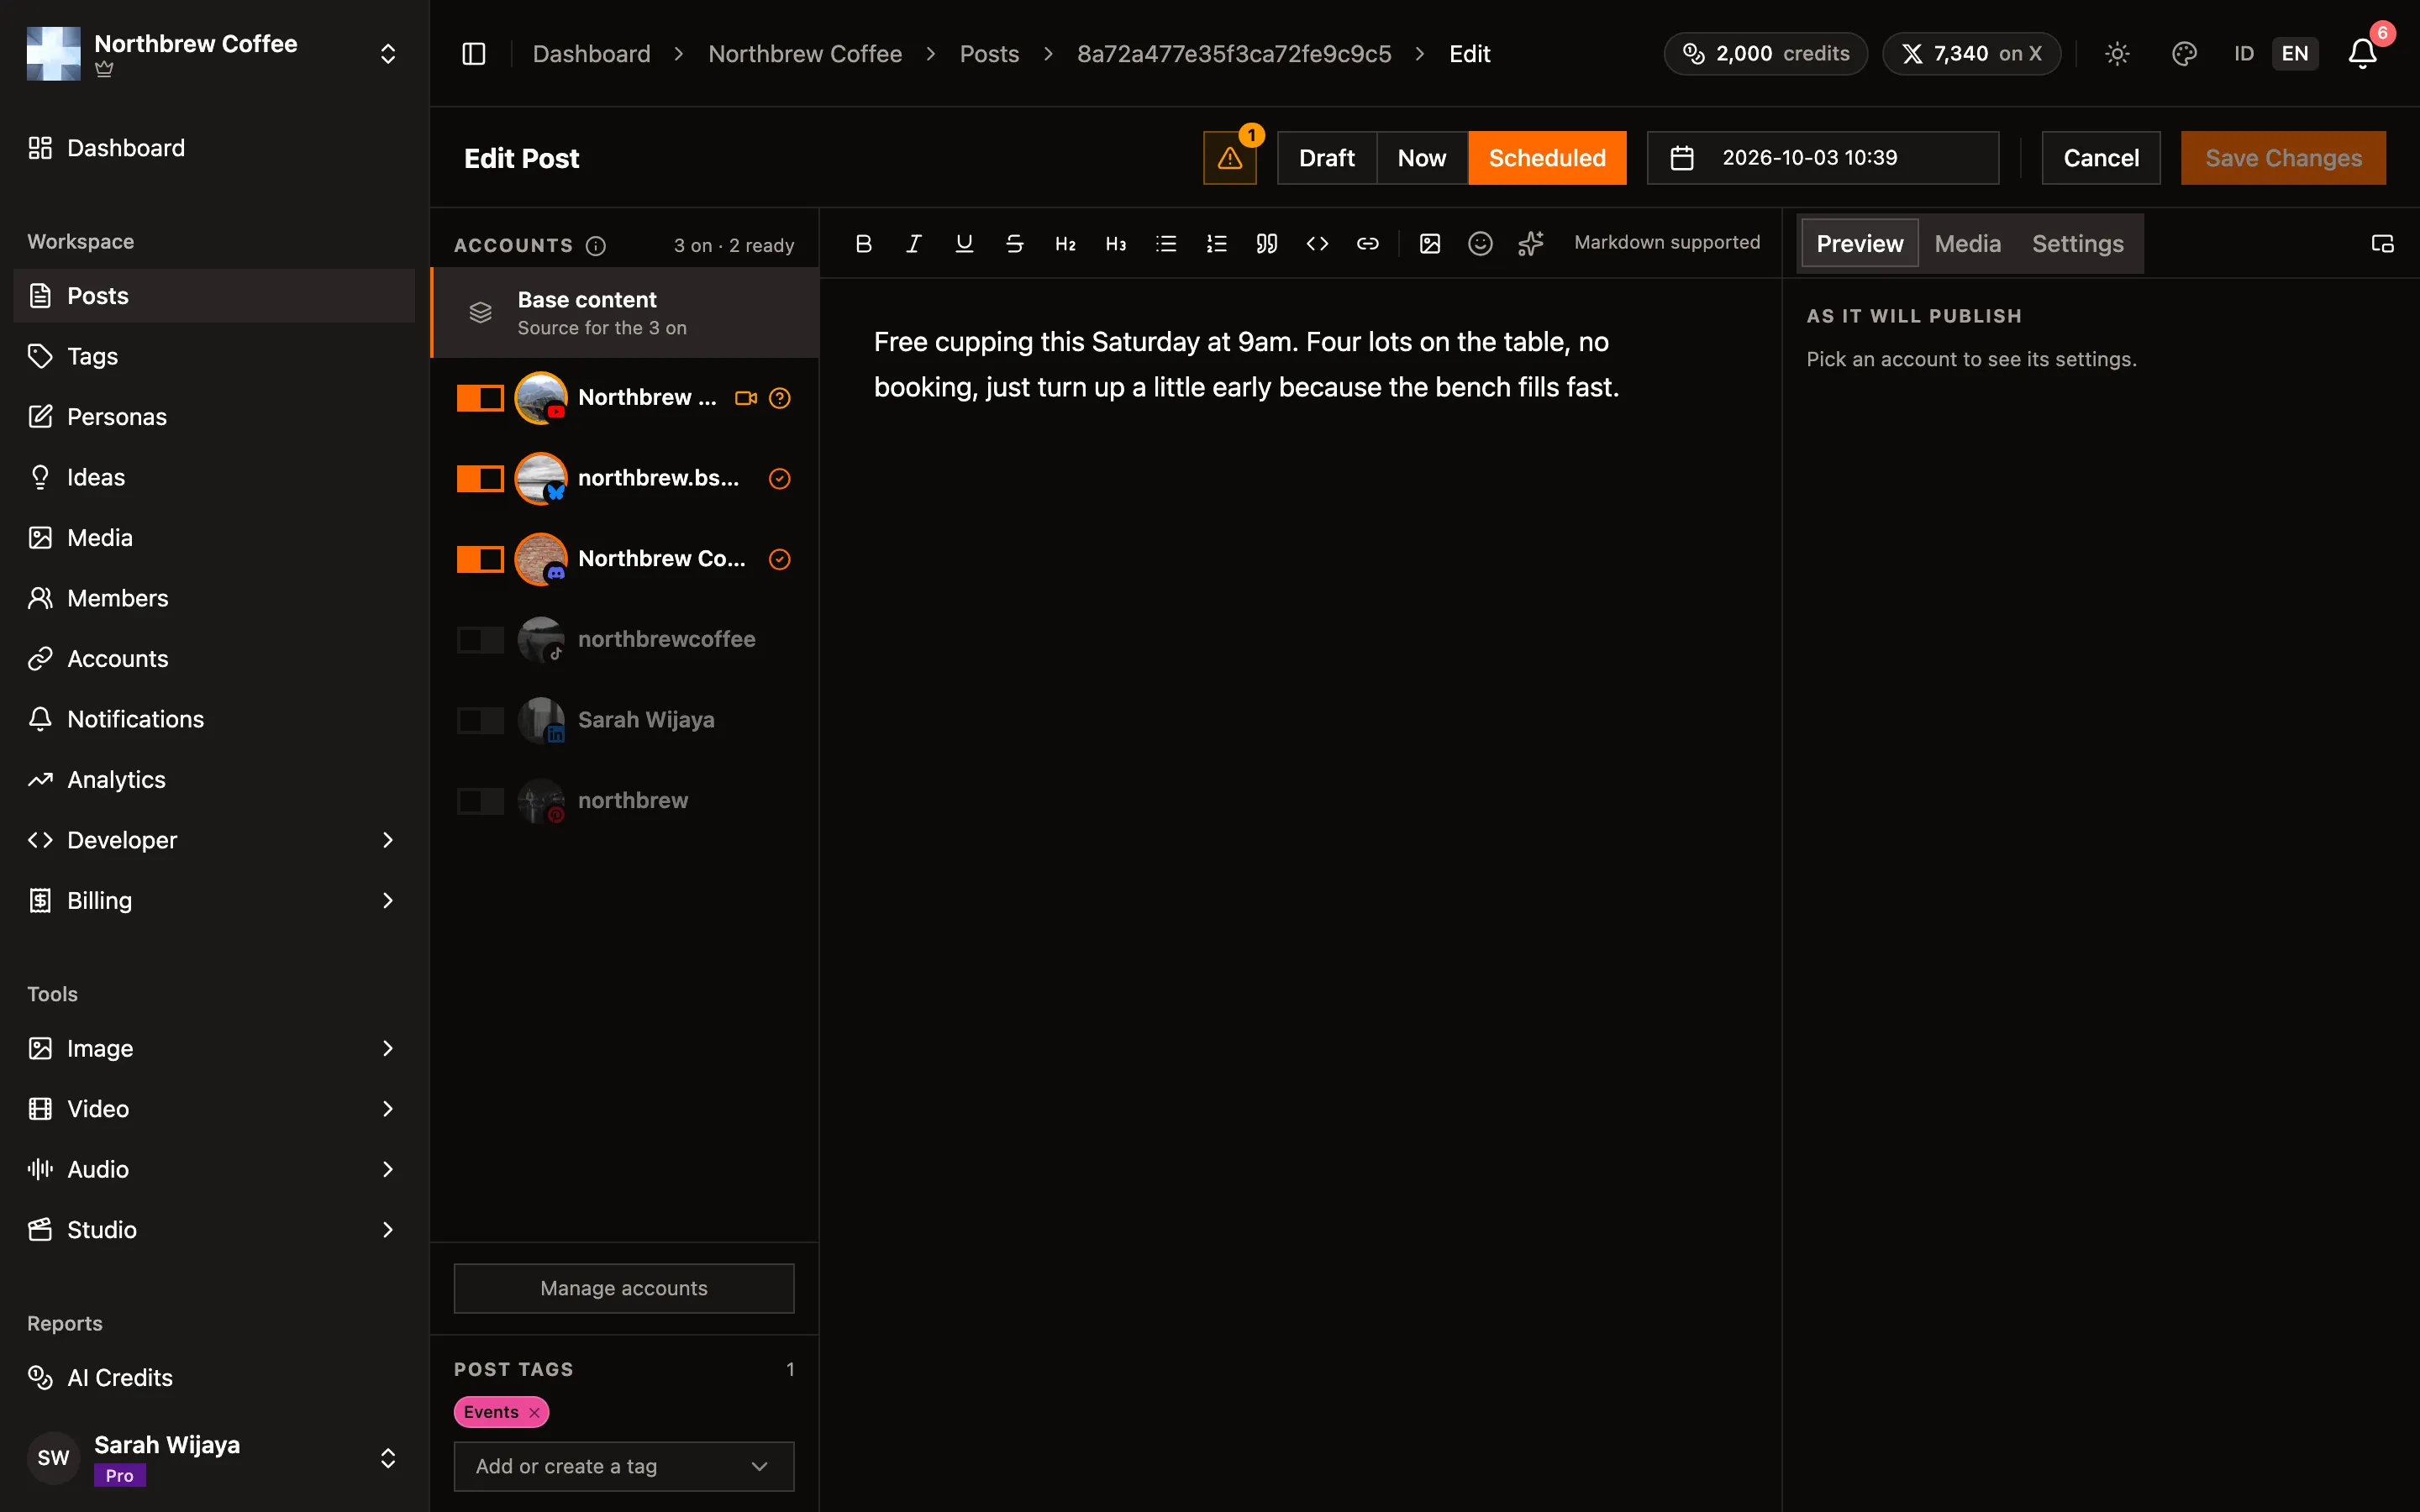Enable the northbrew Pinterest toggle

(x=480, y=801)
